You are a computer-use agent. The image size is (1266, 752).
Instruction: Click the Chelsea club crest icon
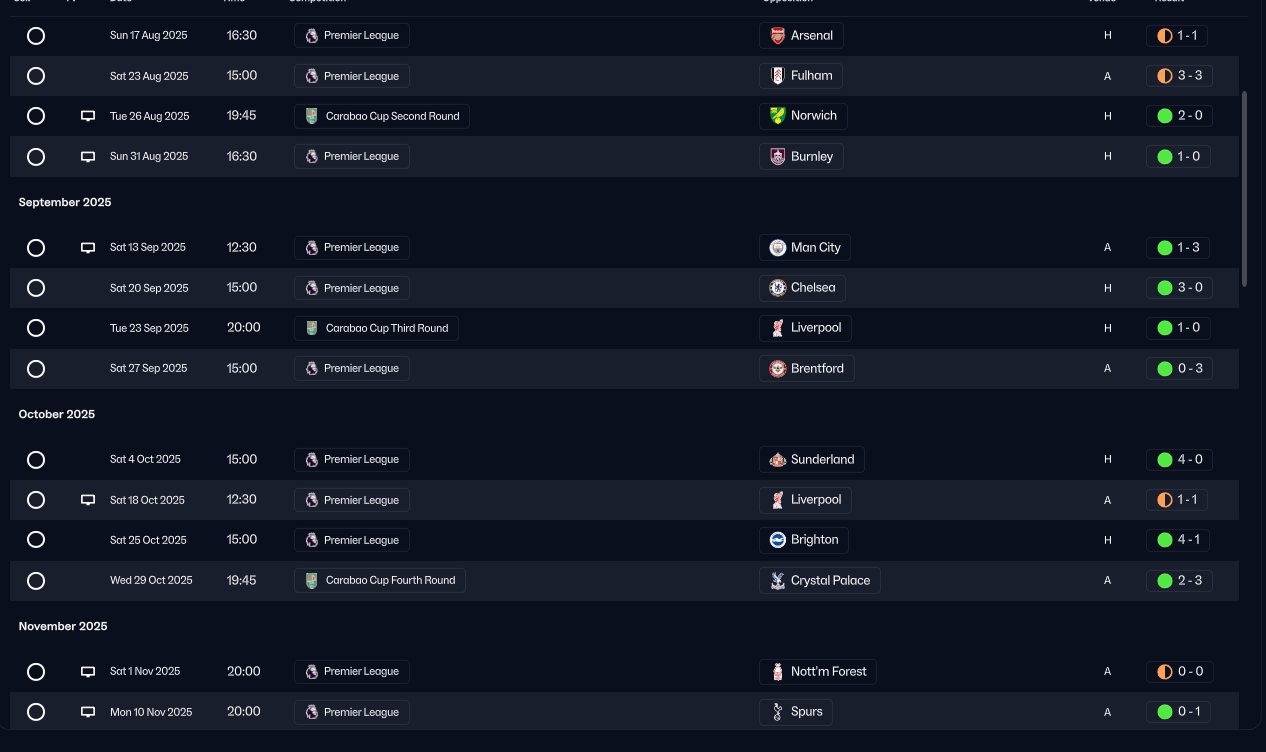pyautogui.click(x=778, y=288)
